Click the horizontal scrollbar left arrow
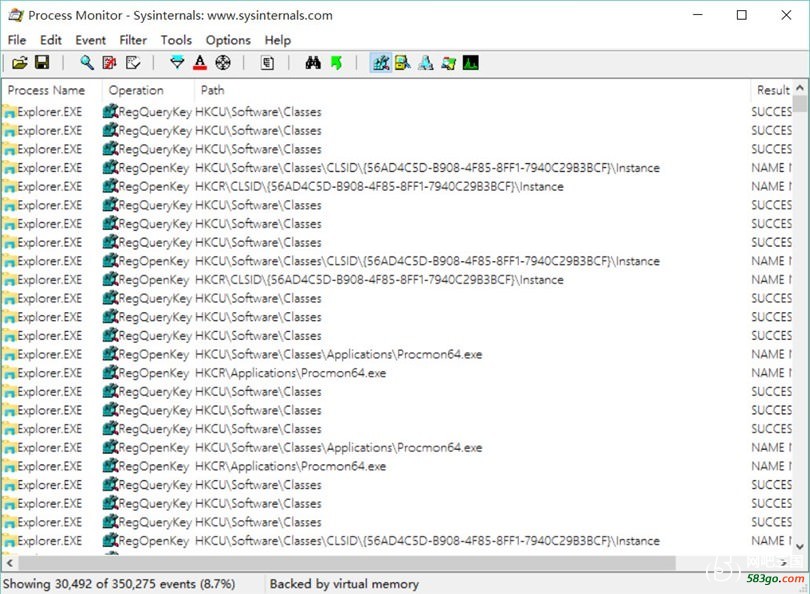The image size is (810, 594). (10, 563)
